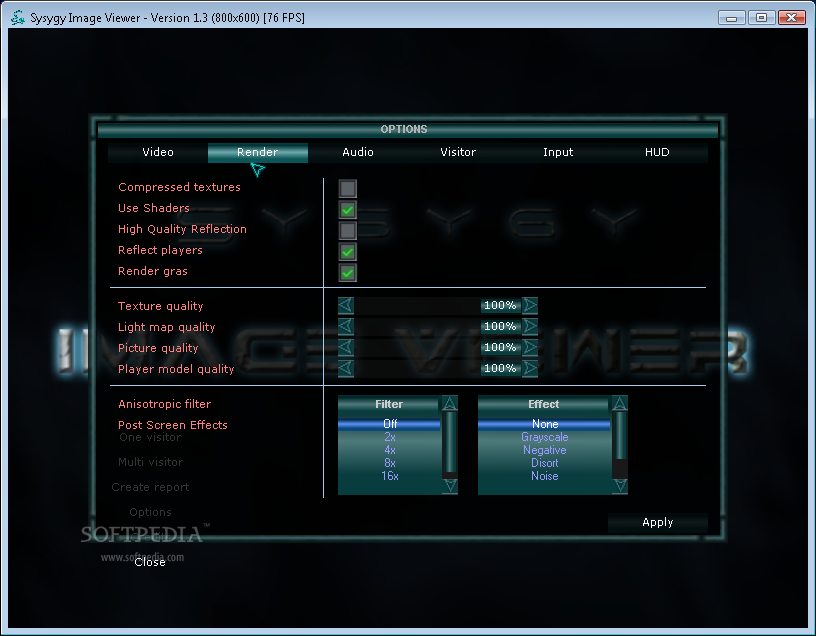Screen dimensions: 816x636
Task: Open the Audio tab
Action: coord(358,152)
